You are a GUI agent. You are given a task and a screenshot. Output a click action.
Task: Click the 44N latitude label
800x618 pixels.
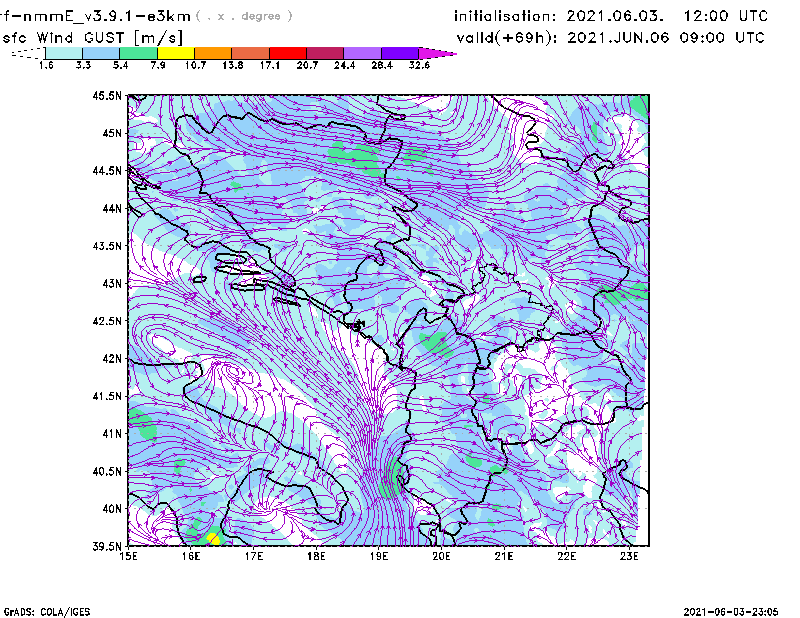coord(112,208)
